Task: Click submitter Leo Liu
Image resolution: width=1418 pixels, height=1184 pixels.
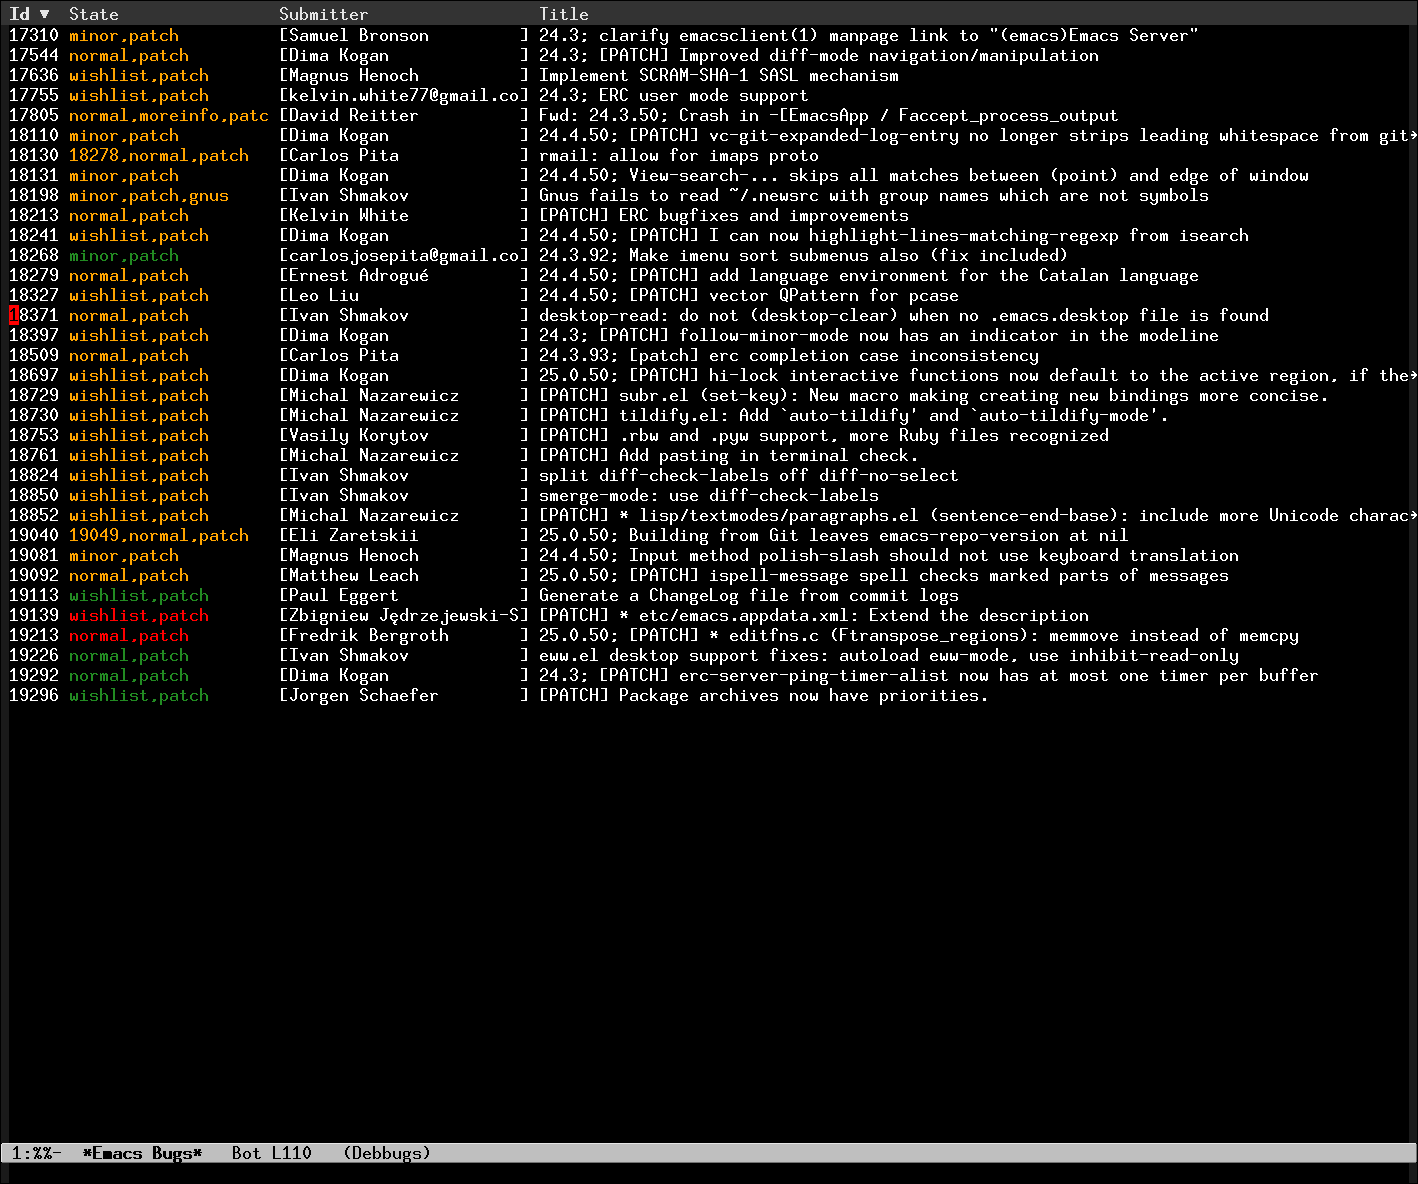Action: pos(324,295)
